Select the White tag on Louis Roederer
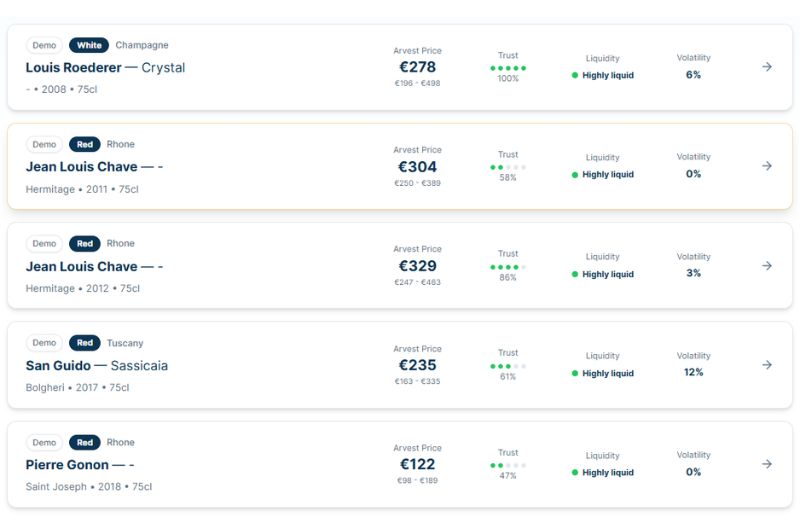Viewport: 800px width, 531px height. [x=89, y=45]
